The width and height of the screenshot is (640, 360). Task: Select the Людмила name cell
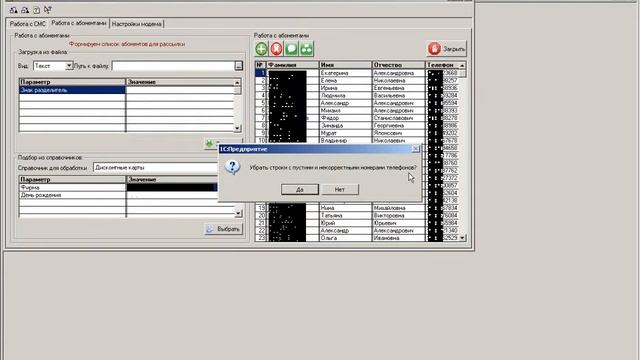pyautogui.click(x=345, y=96)
